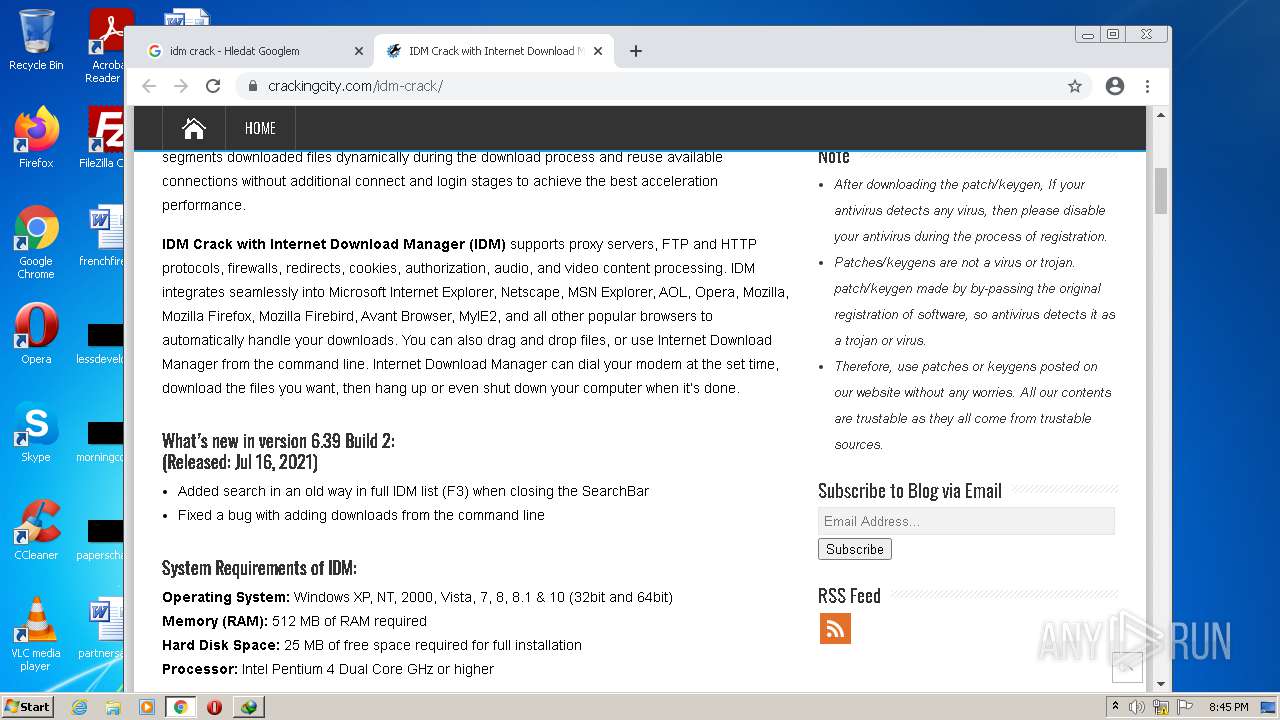The width and height of the screenshot is (1280, 720).
Task: Click the Opera icon in the taskbar
Action: click(214, 707)
